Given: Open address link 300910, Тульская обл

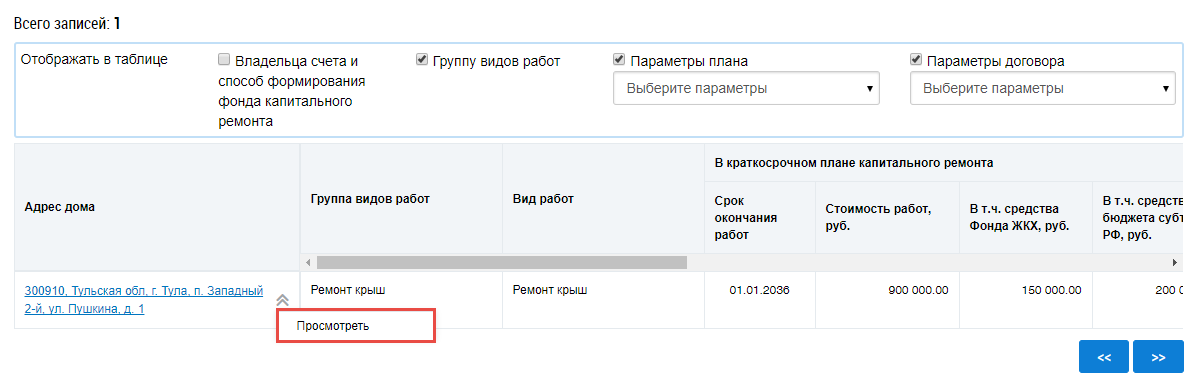Looking at the screenshot, I should tap(144, 300).
